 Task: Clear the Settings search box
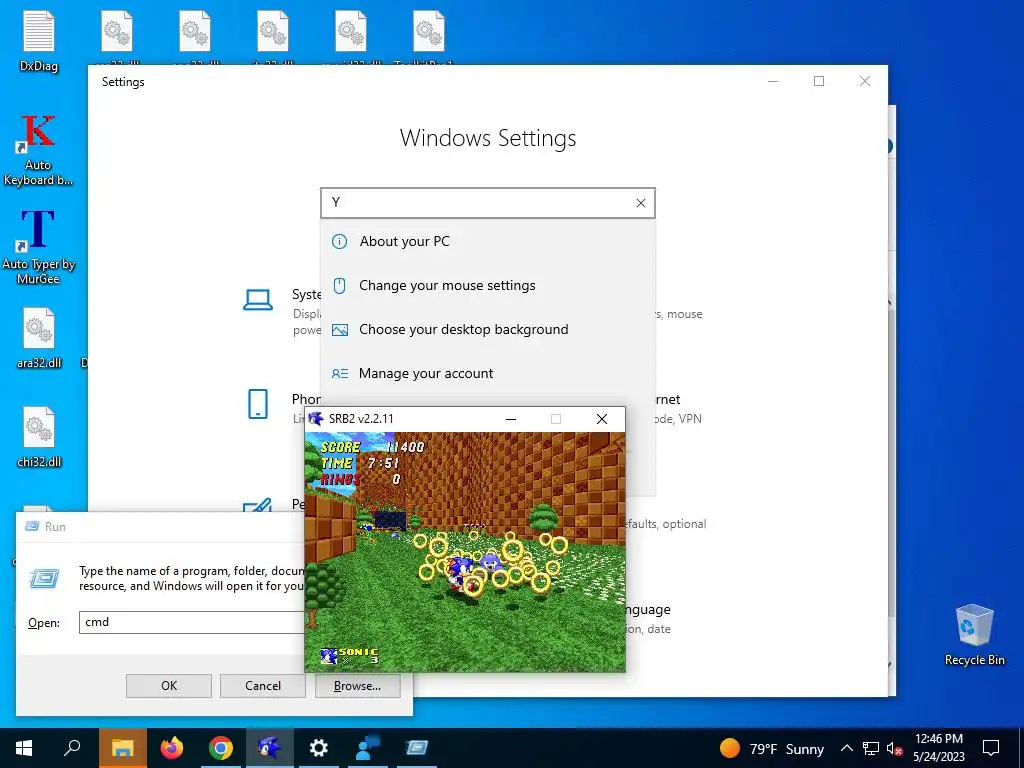point(641,203)
